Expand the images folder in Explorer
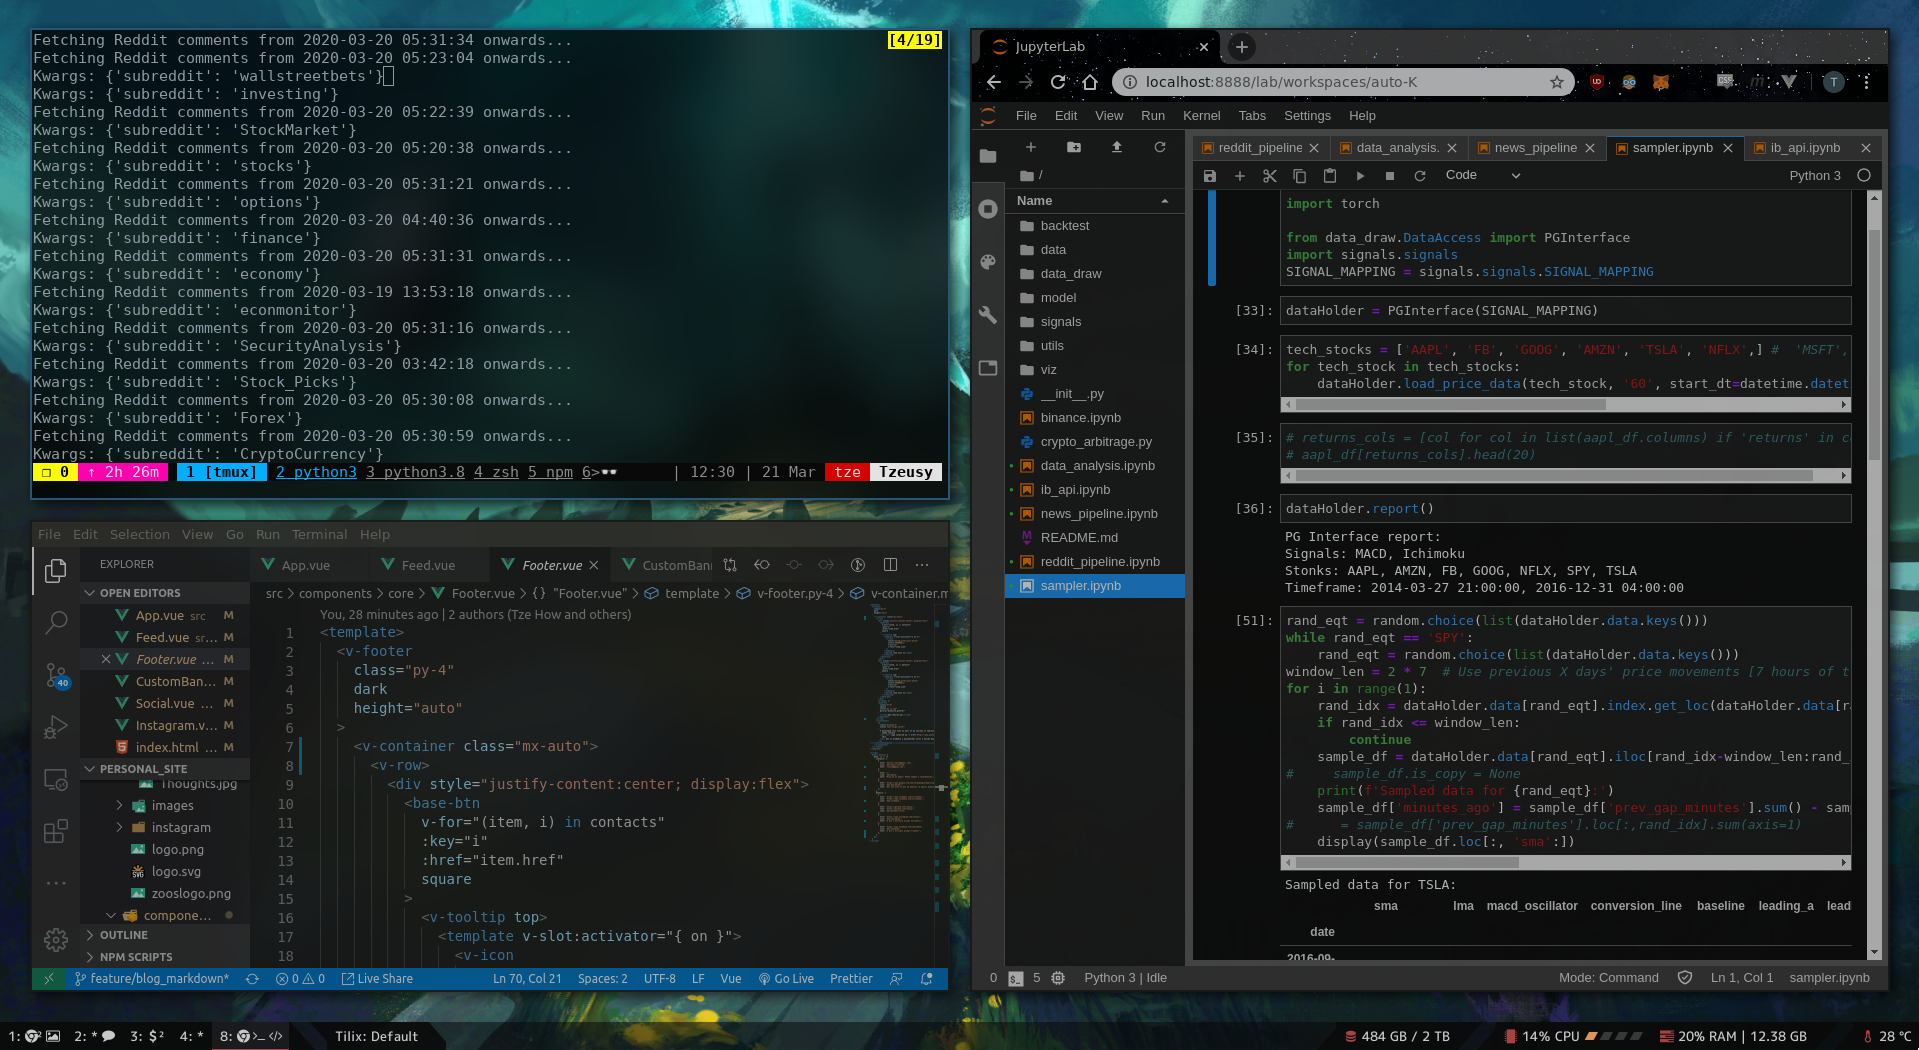This screenshot has height=1050, width=1919. click(119, 805)
